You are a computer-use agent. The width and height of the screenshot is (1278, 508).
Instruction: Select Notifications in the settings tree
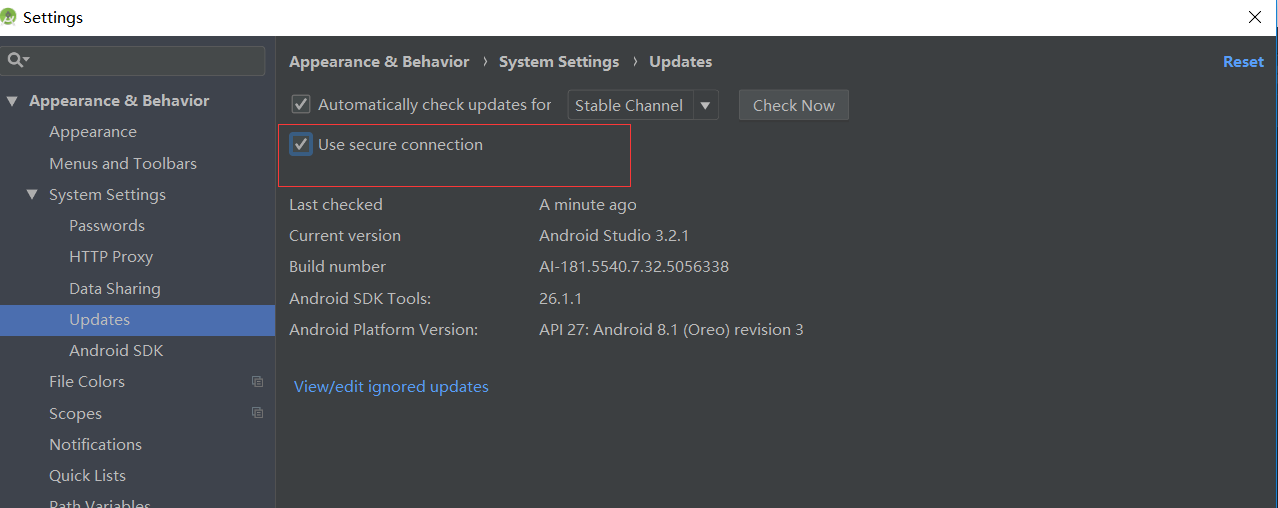point(95,445)
